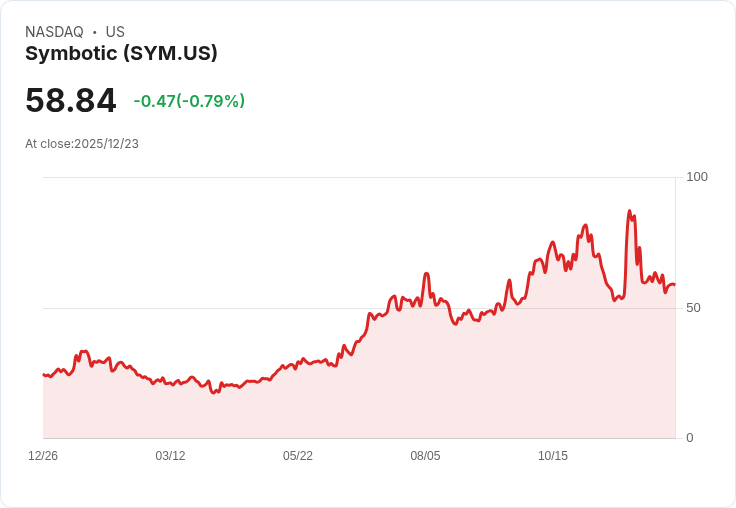The image size is (736, 508).
Task: Click the At close 2025/12/23 date text
Action: 82,144
